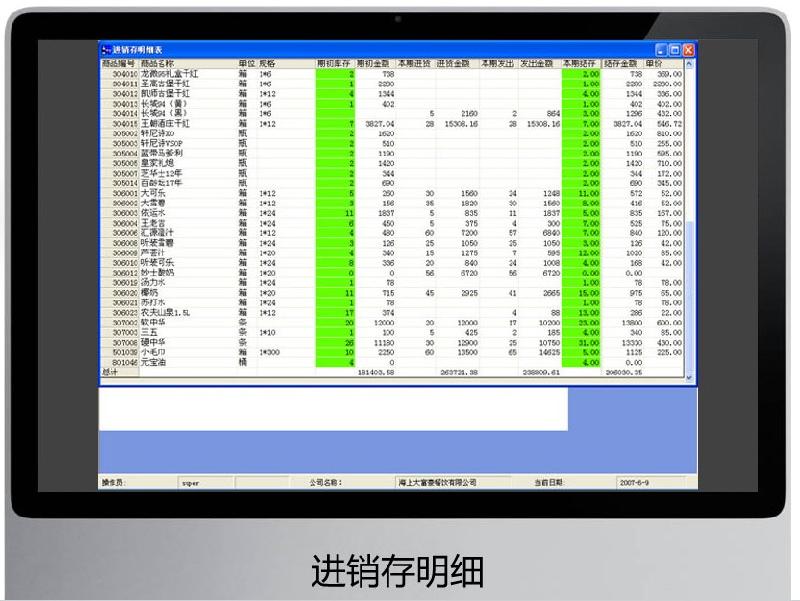Close the 进销存明细表 window
Image resolution: width=800 pixels, height=601 pixels.
(688, 49)
